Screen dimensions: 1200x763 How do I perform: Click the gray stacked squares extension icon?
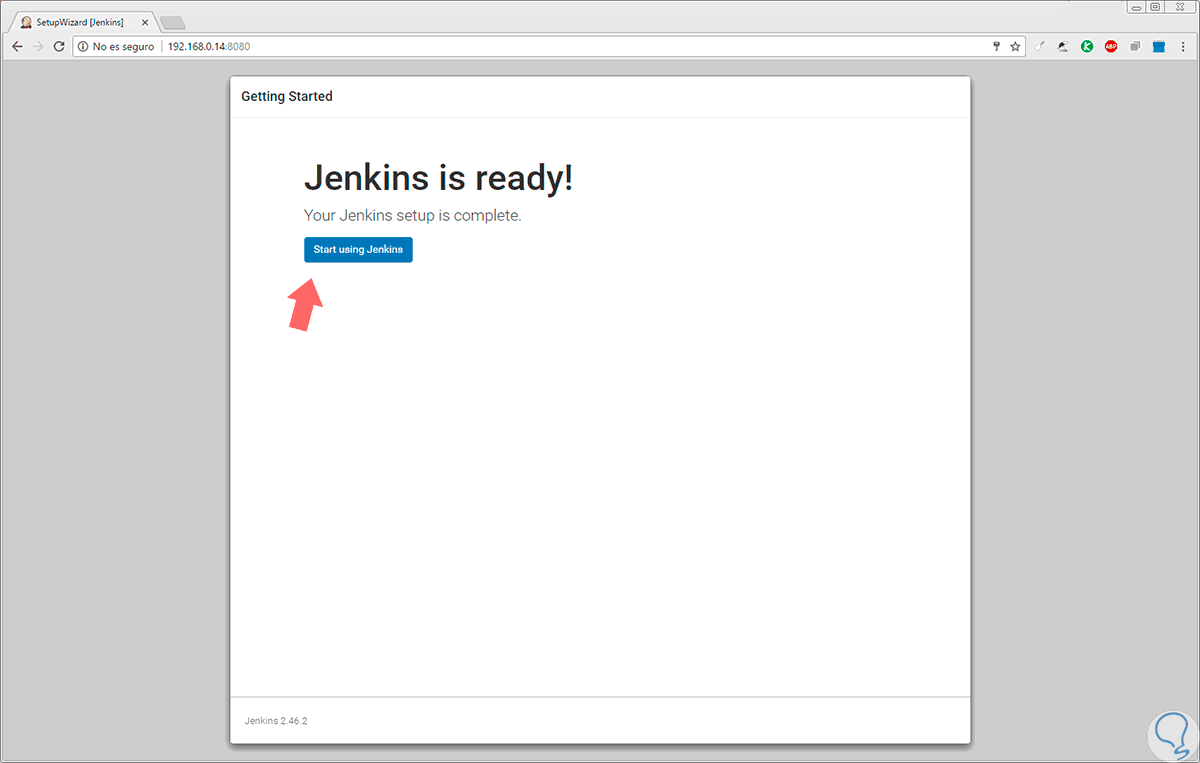point(1136,46)
